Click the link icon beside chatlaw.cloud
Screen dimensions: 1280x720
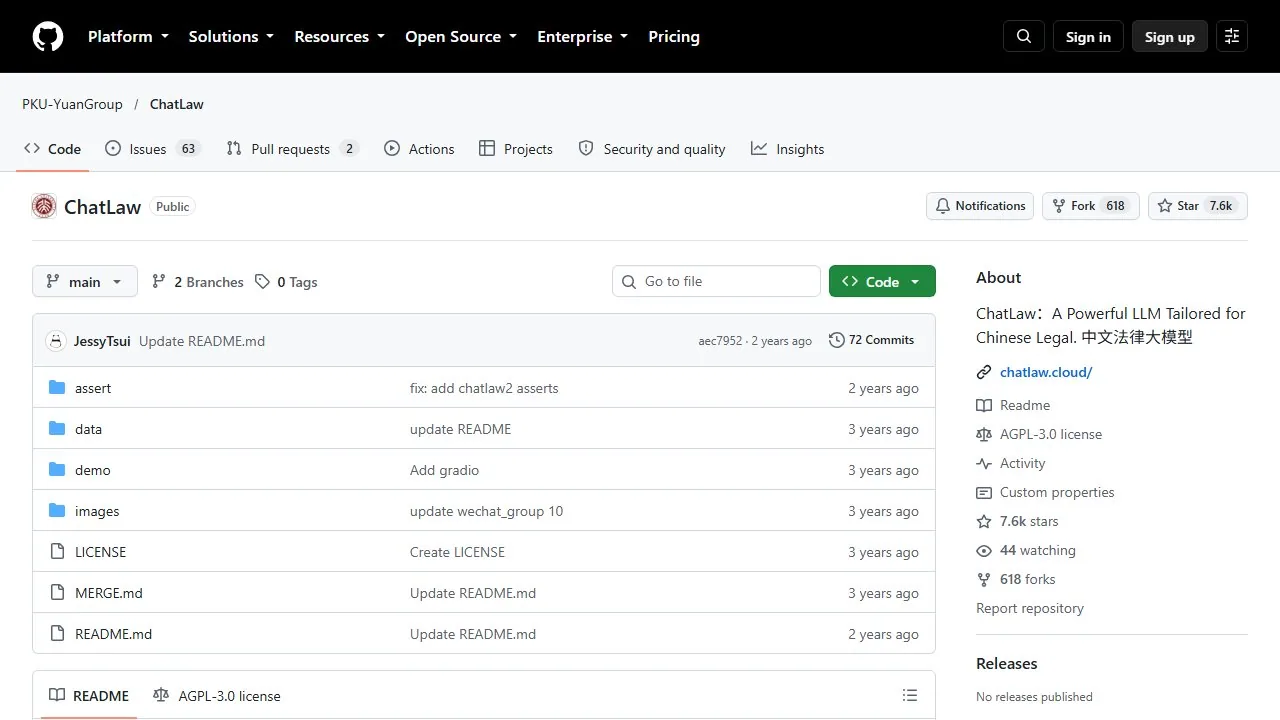pyautogui.click(x=984, y=372)
